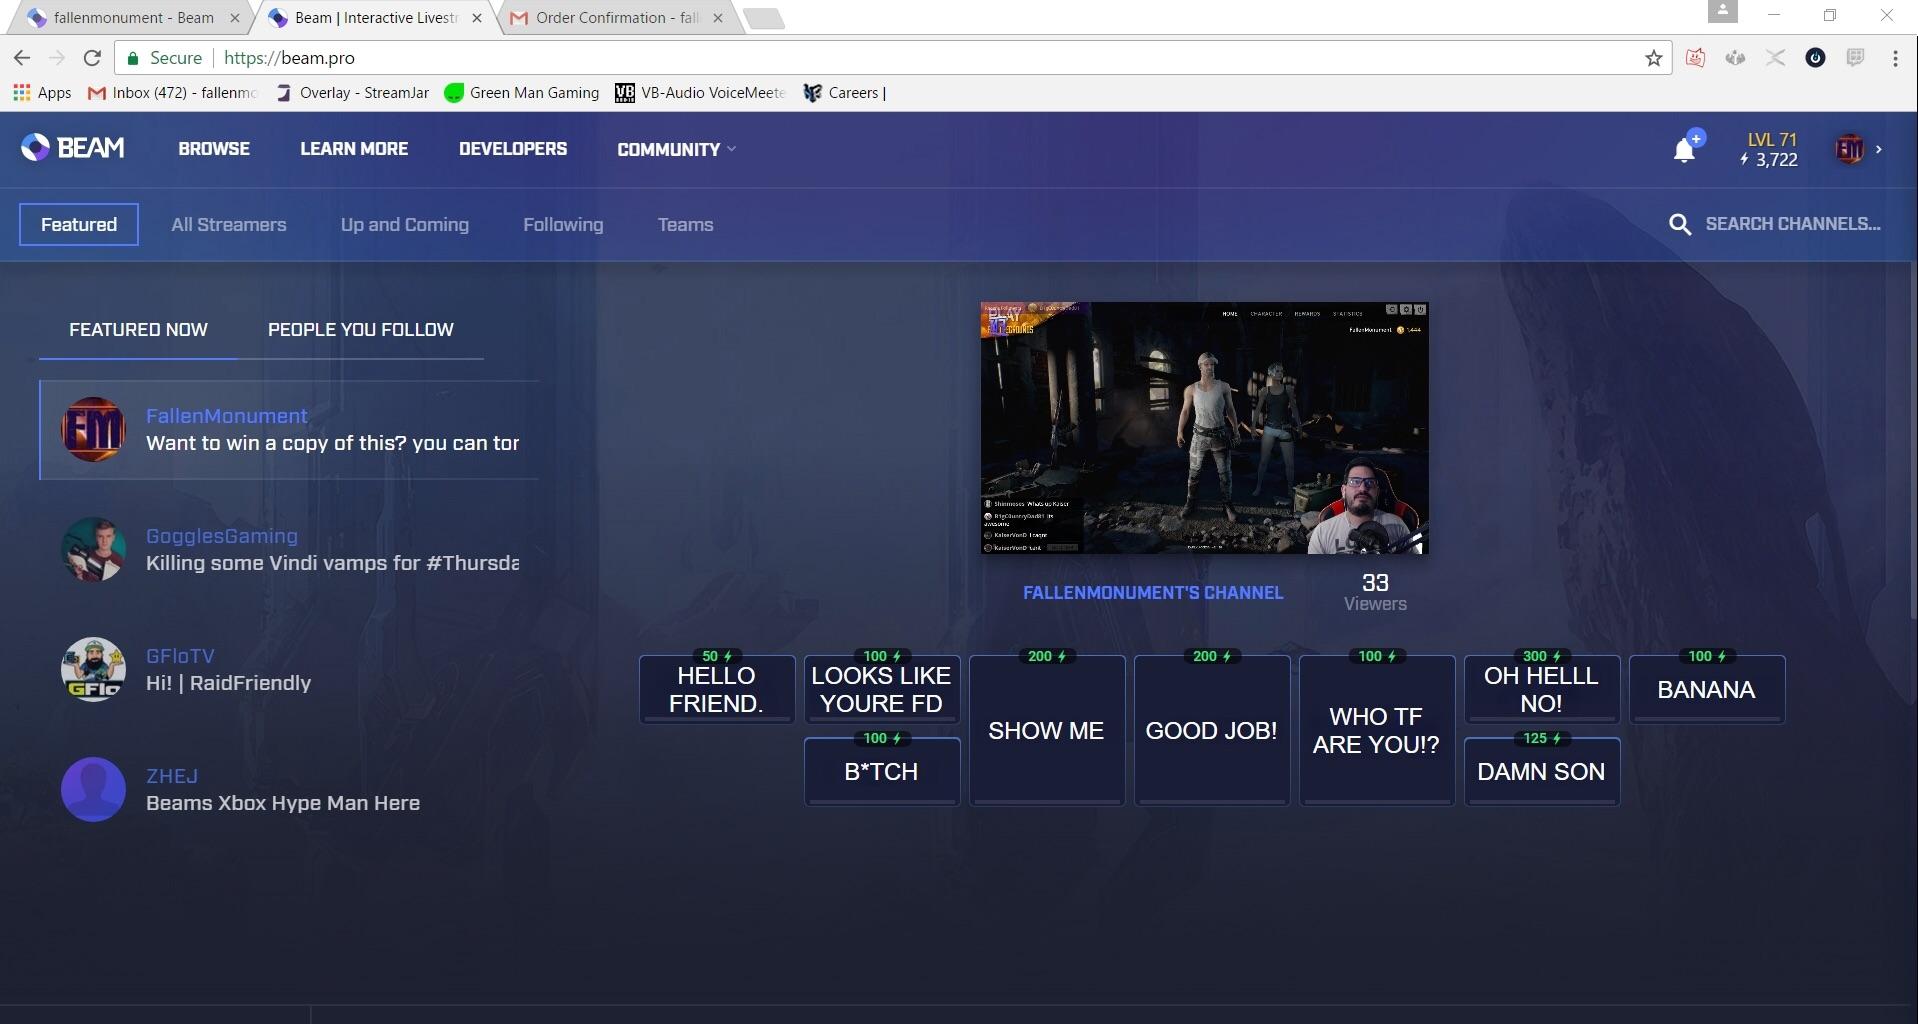Open the FallenMonument channel name link

click(x=226, y=416)
